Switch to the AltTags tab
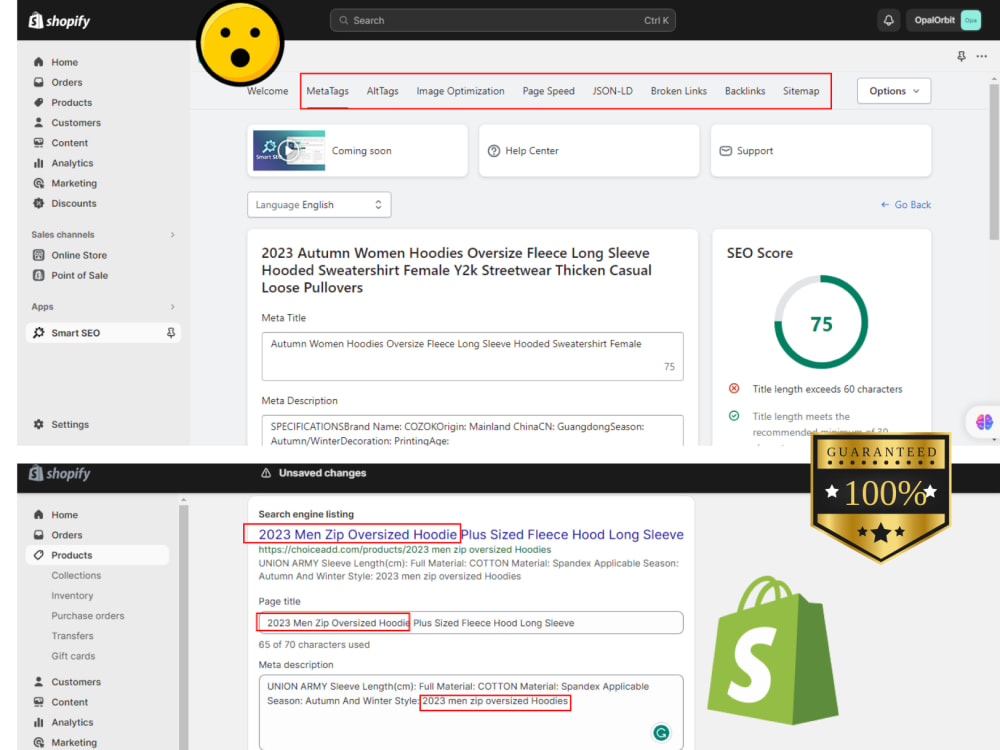1000x750 pixels. [382, 91]
